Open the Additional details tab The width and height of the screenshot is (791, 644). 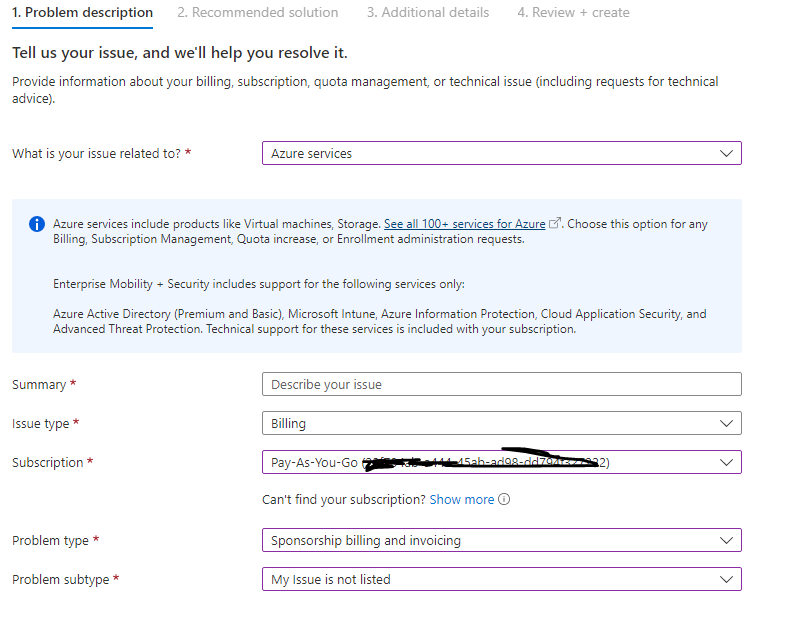pos(428,13)
